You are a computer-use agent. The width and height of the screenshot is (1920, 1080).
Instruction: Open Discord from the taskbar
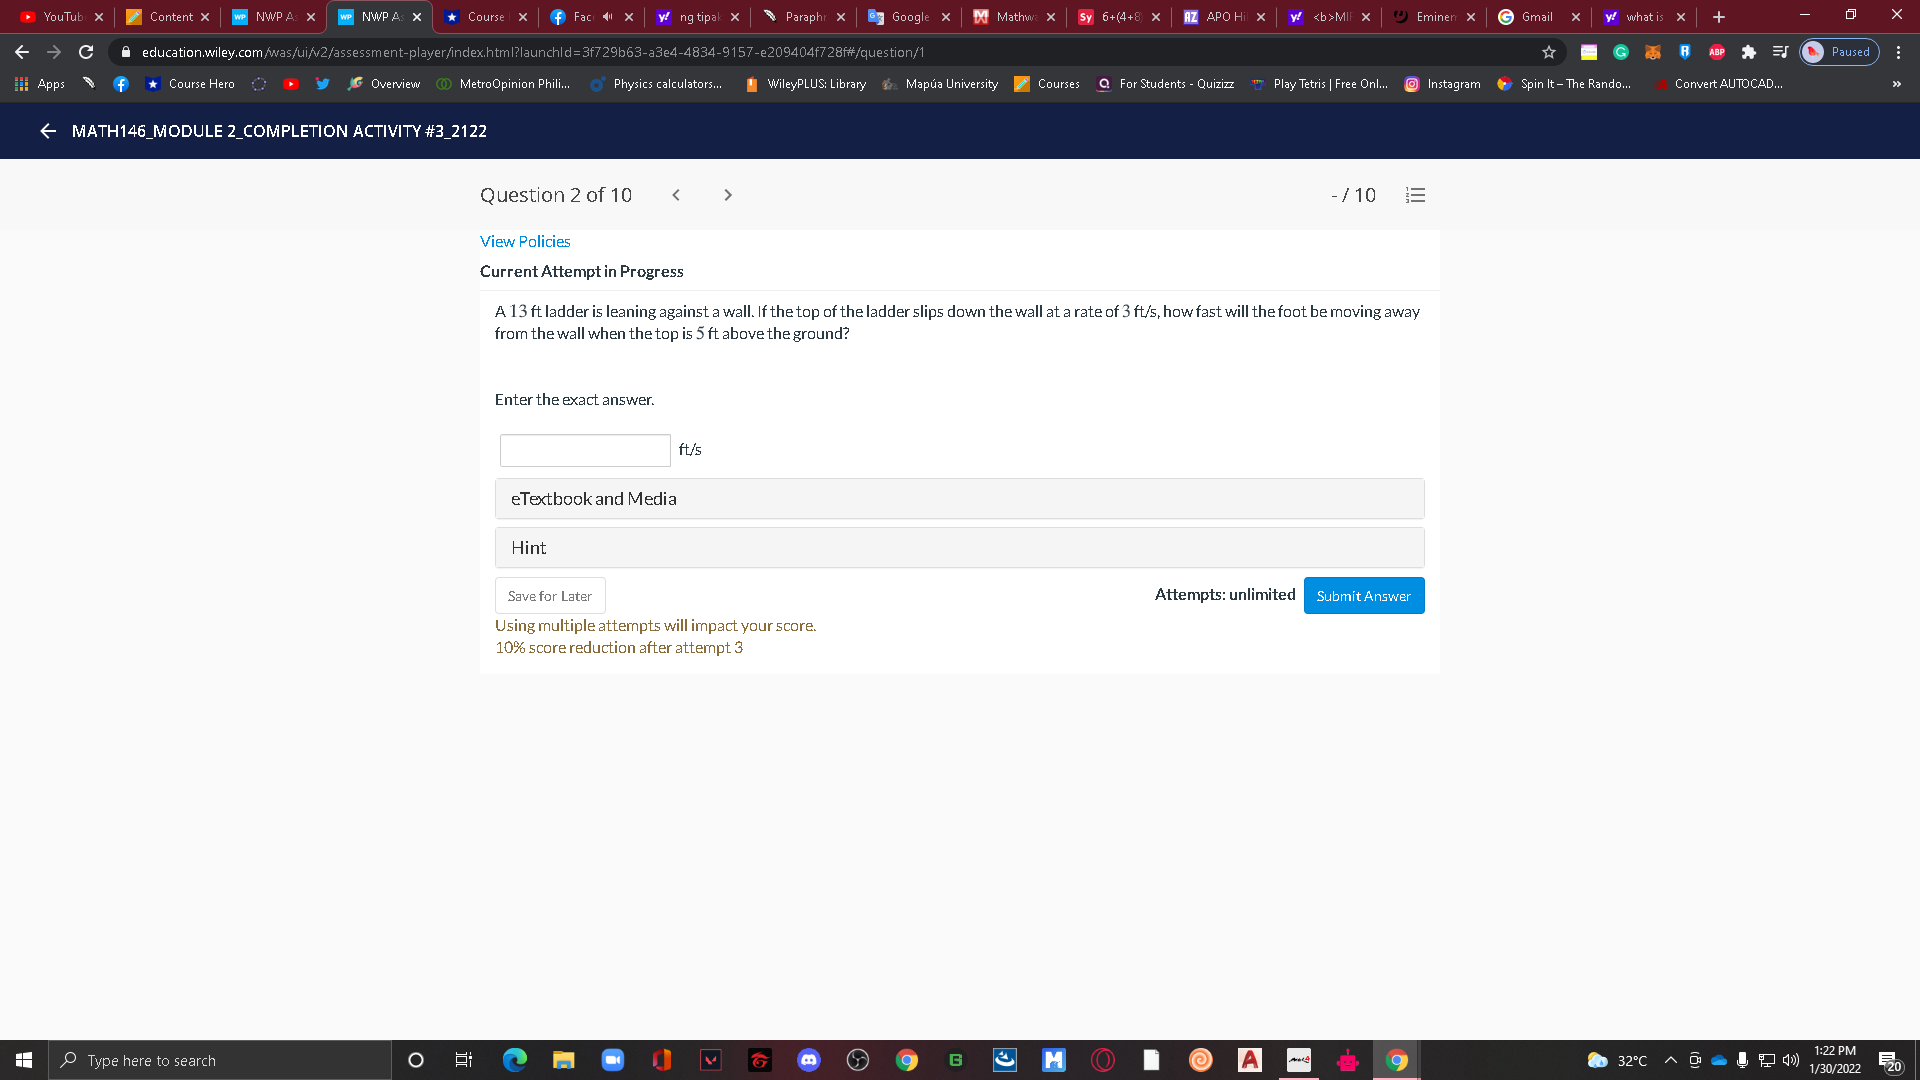[x=809, y=1060]
